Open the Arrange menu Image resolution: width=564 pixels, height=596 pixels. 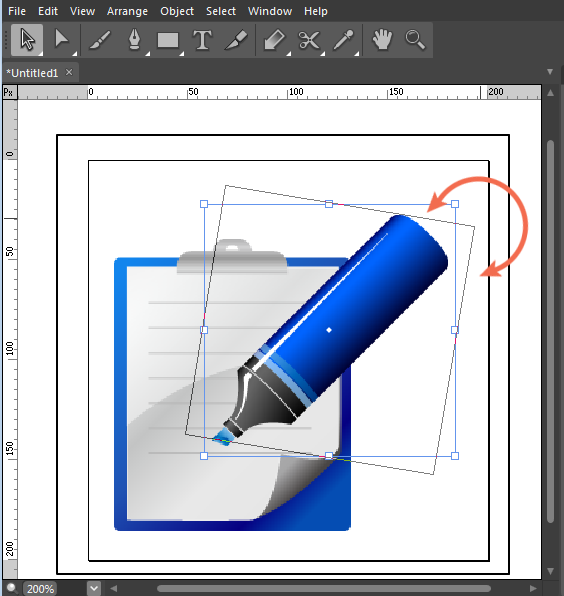pyautogui.click(x=127, y=11)
